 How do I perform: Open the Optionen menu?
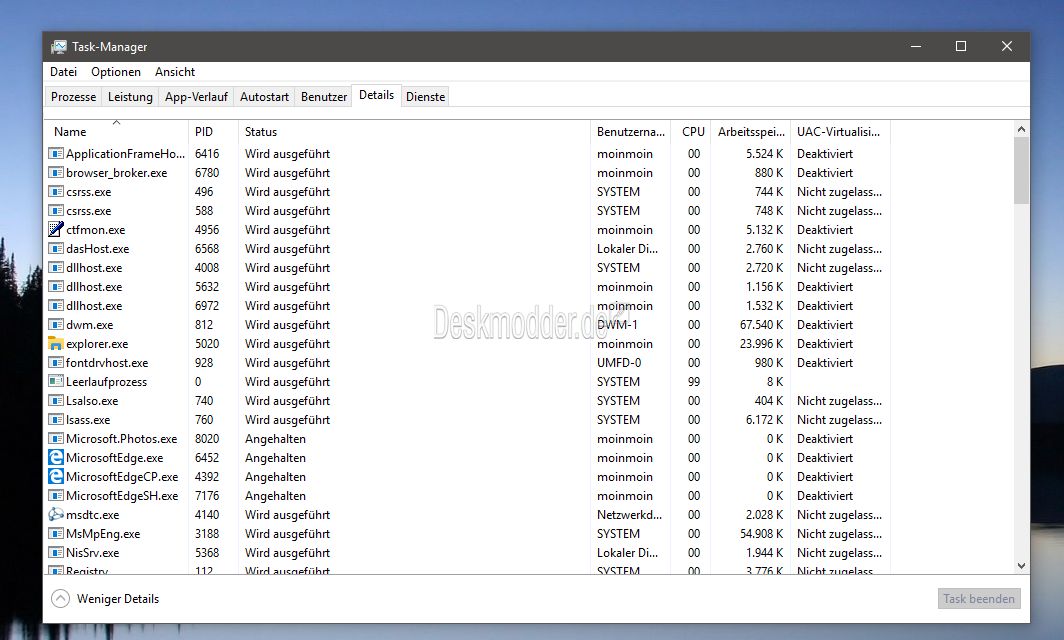(116, 72)
